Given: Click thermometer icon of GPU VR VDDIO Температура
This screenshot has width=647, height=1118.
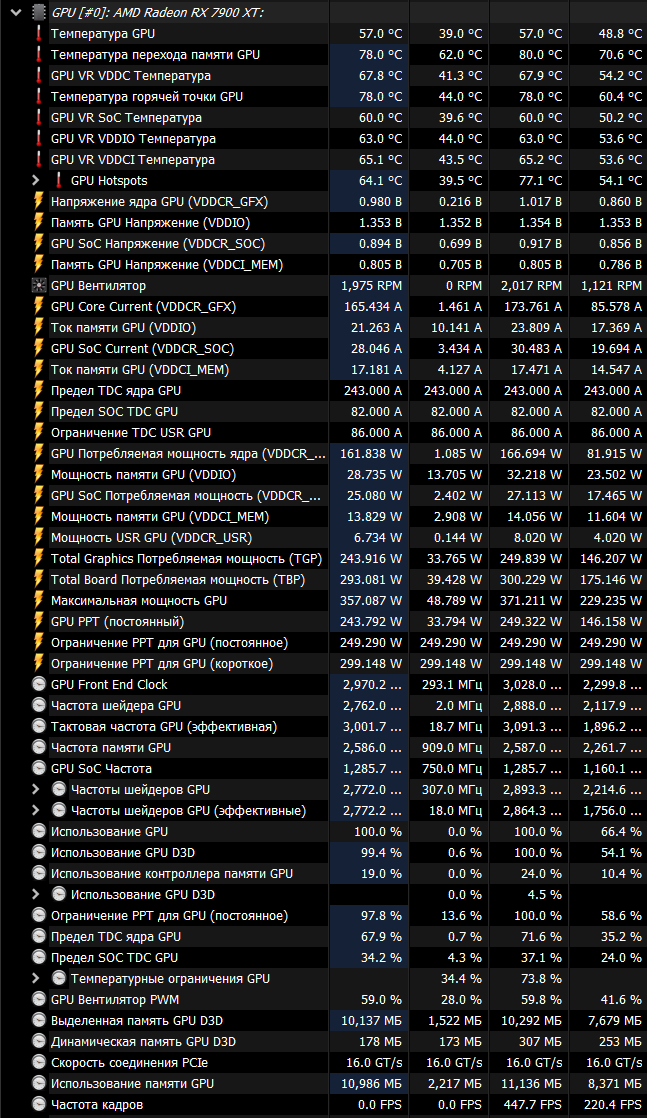Looking at the screenshot, I should [x=39, y=138].
